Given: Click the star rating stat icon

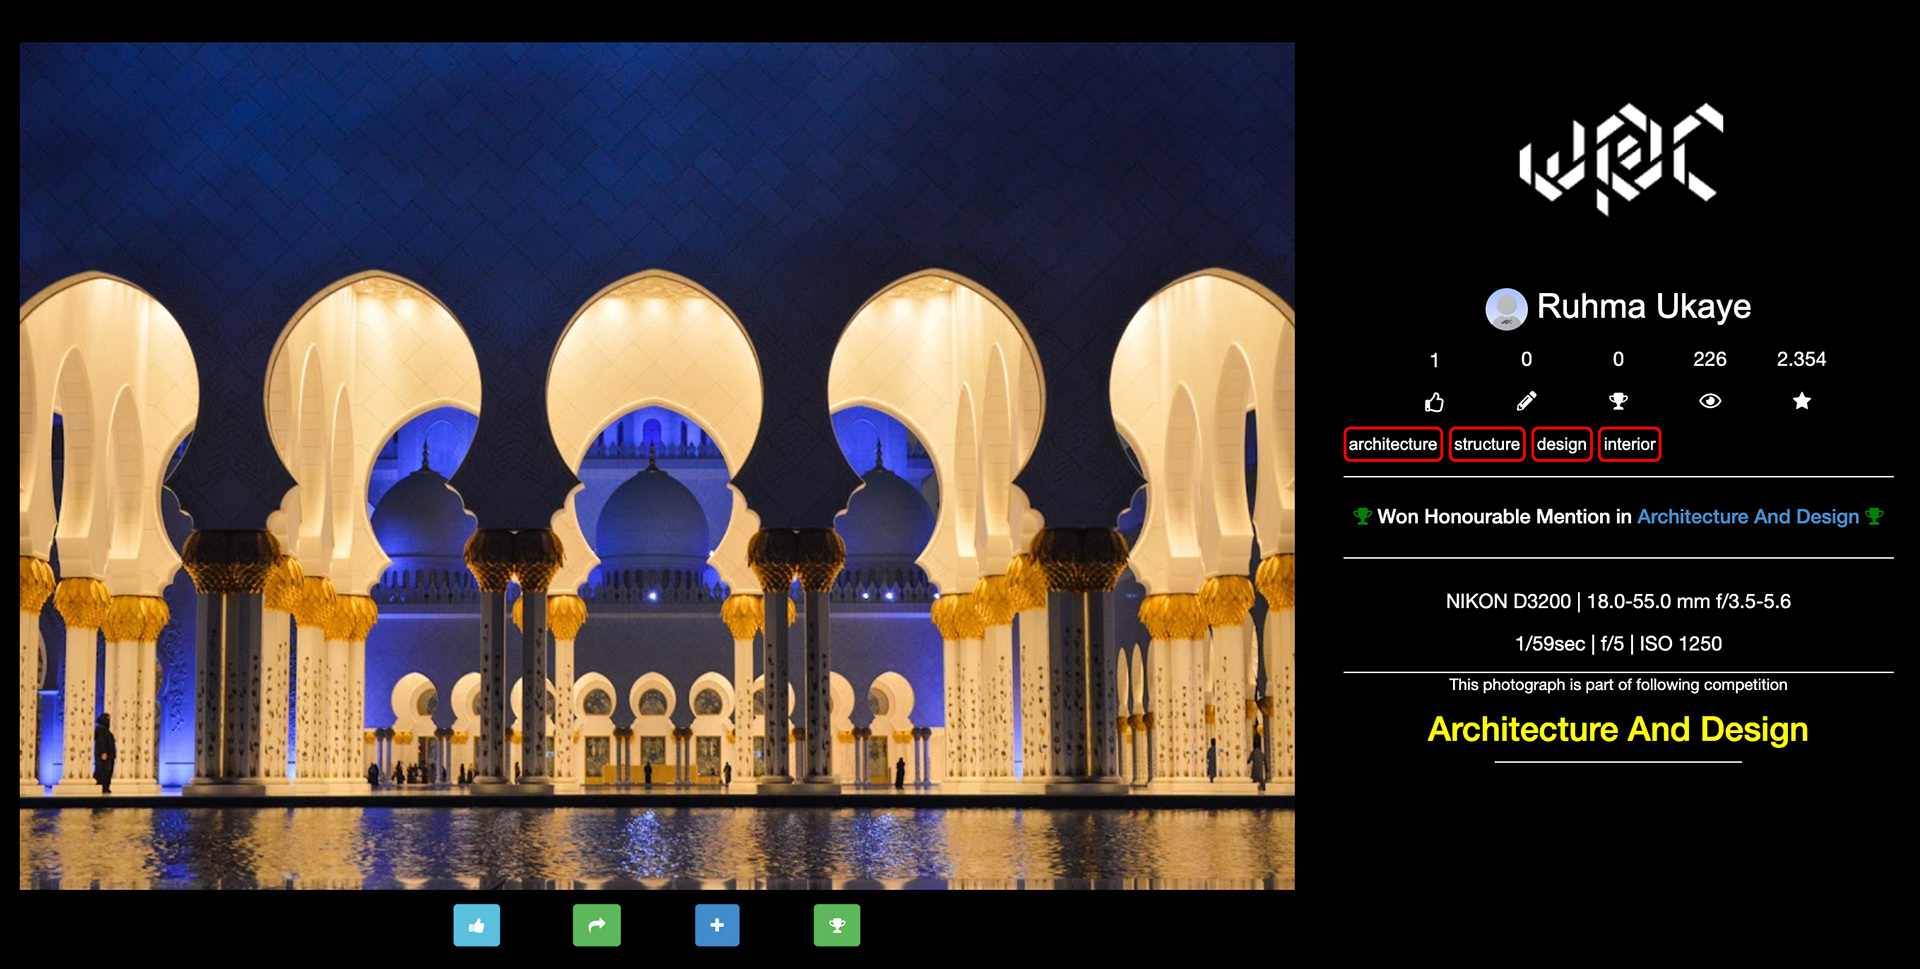Looking at the screenshot, I should click(x=1802, y=401).
